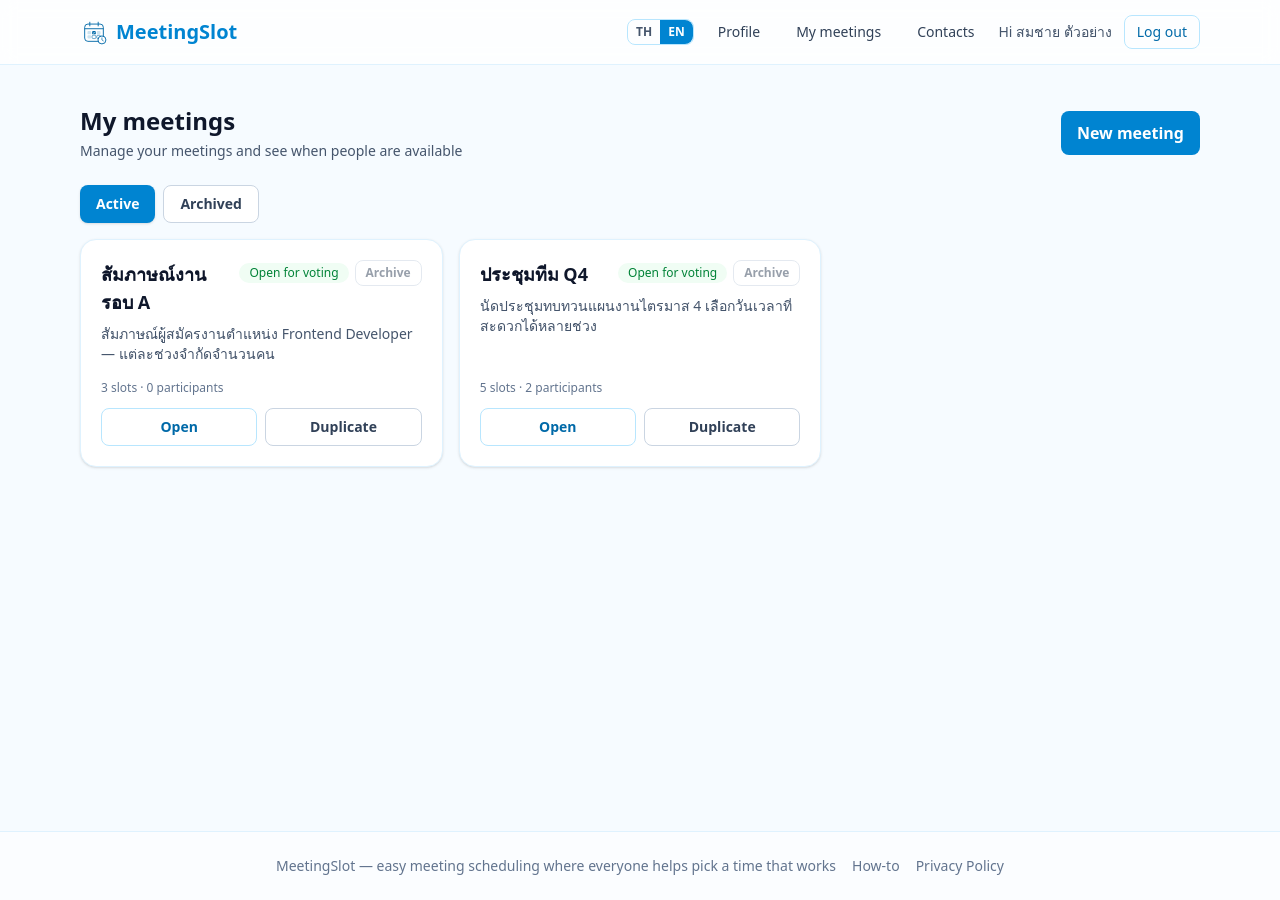Image resolution: width=1280 pixels, height=900 pixels.
Task: Click the '3 slots · 0 participants' text
Action: pos(162,388)
